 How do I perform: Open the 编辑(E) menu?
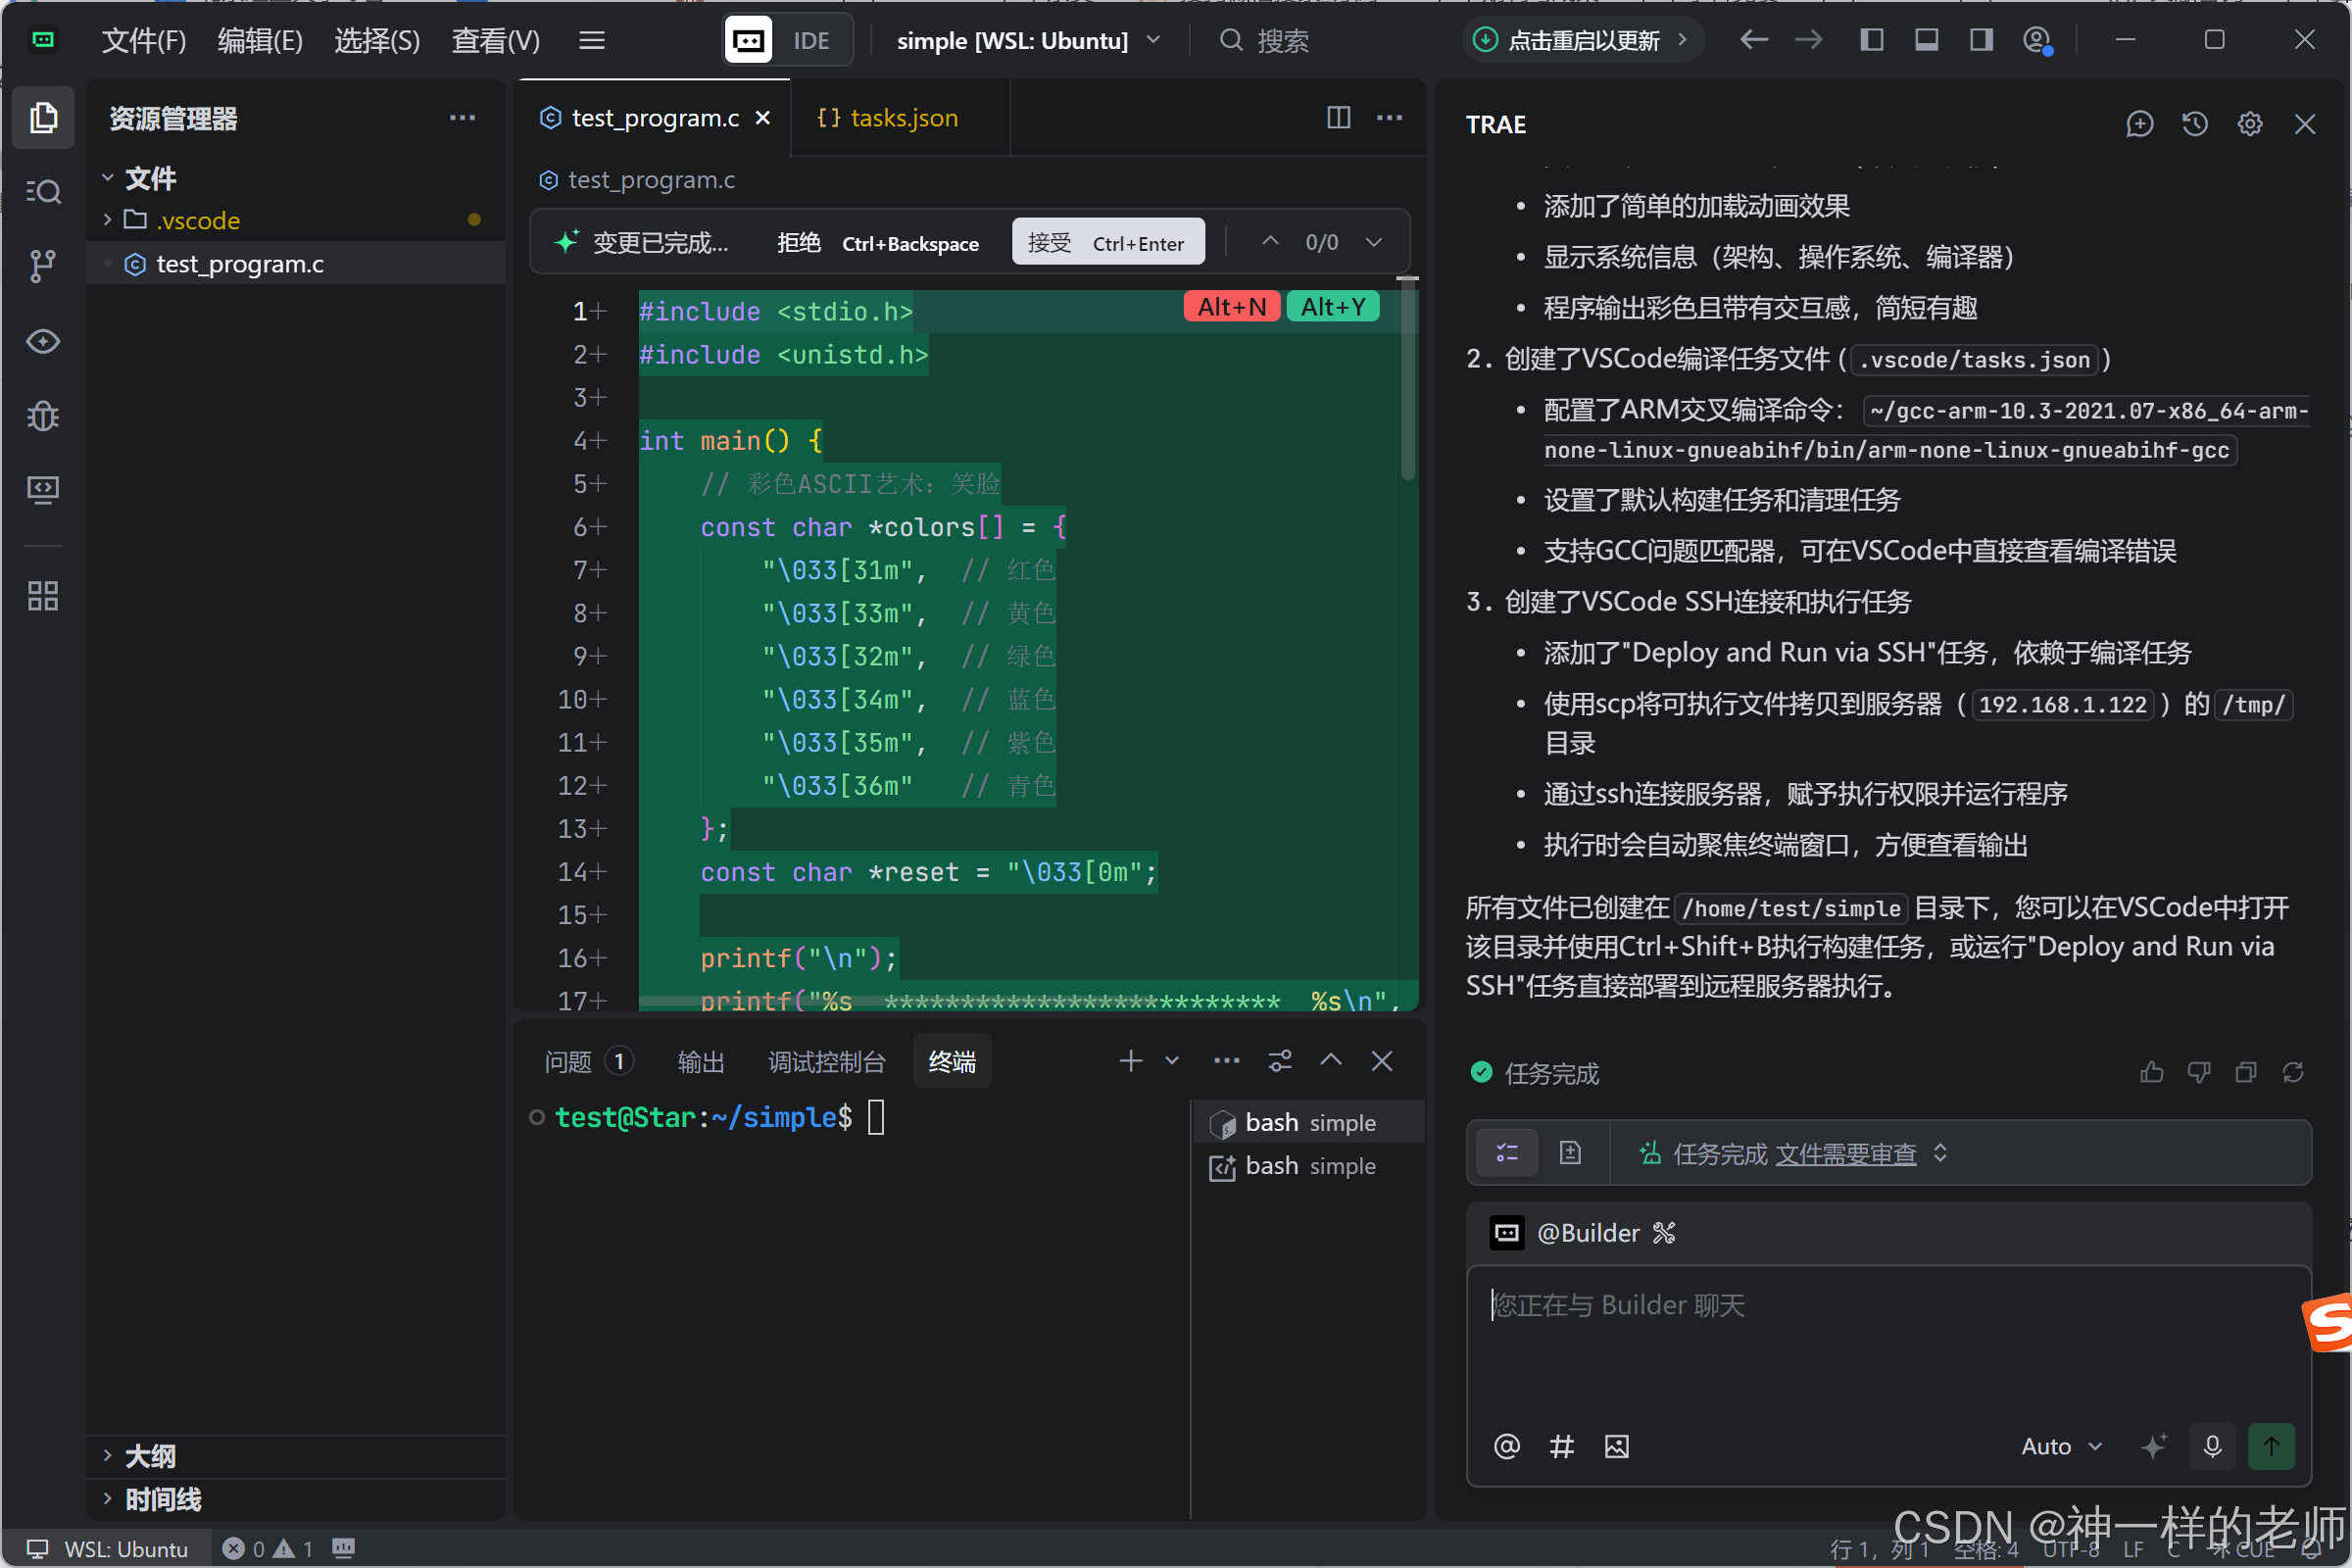(260, 40)
